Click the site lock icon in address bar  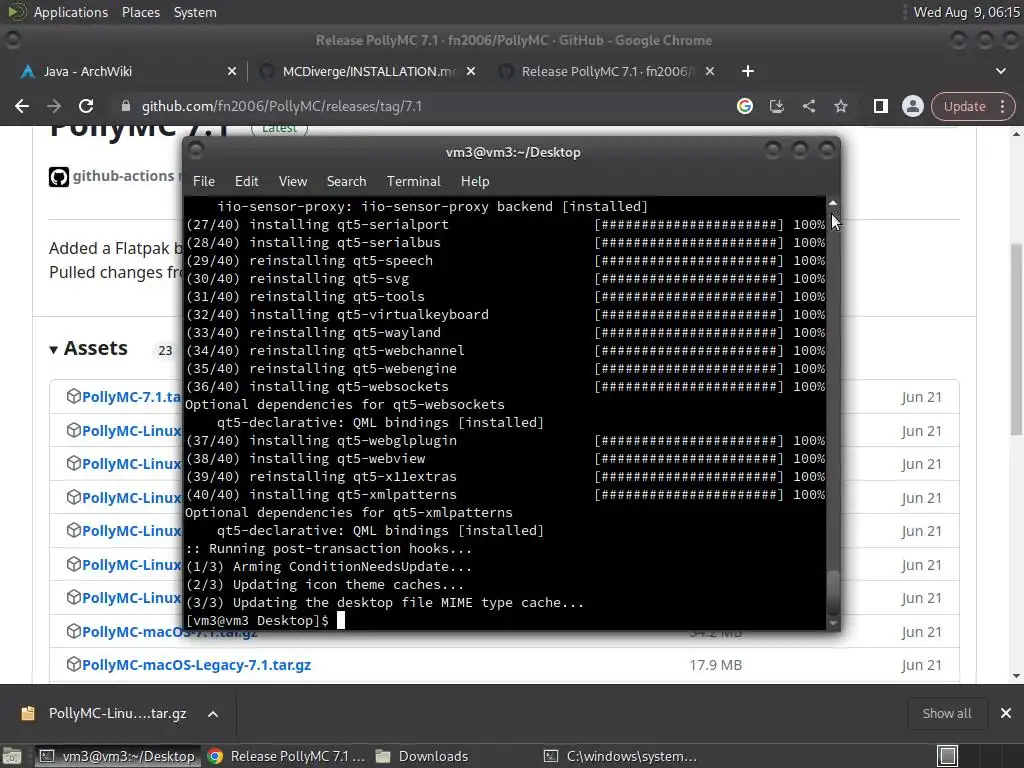(x=126, y=106)
